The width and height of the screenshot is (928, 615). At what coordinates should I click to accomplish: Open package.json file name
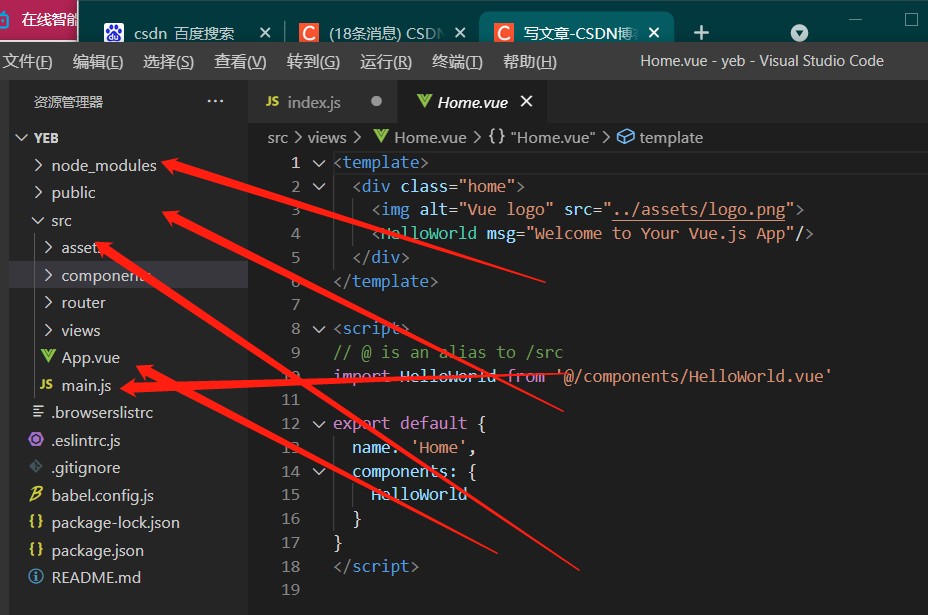98,550
